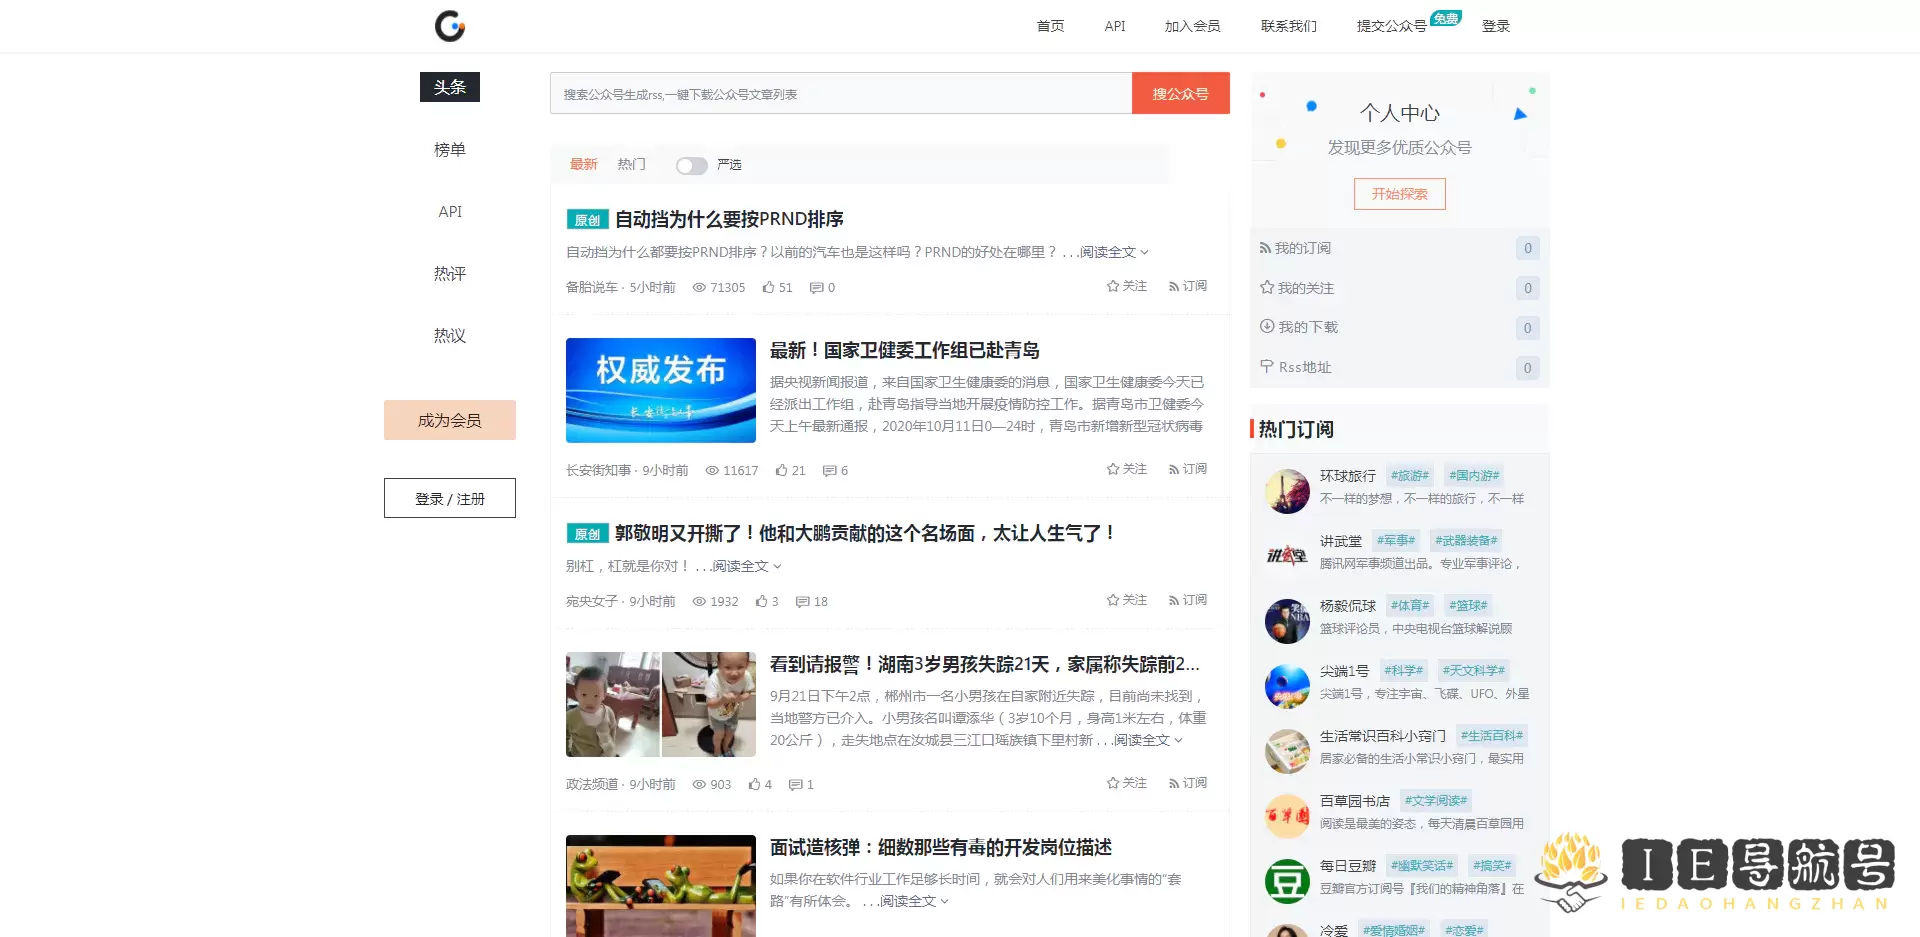This screenshot has height=937, width=1920.
Task: Click the 搜公众号 search button
Action: point(1180,94)
